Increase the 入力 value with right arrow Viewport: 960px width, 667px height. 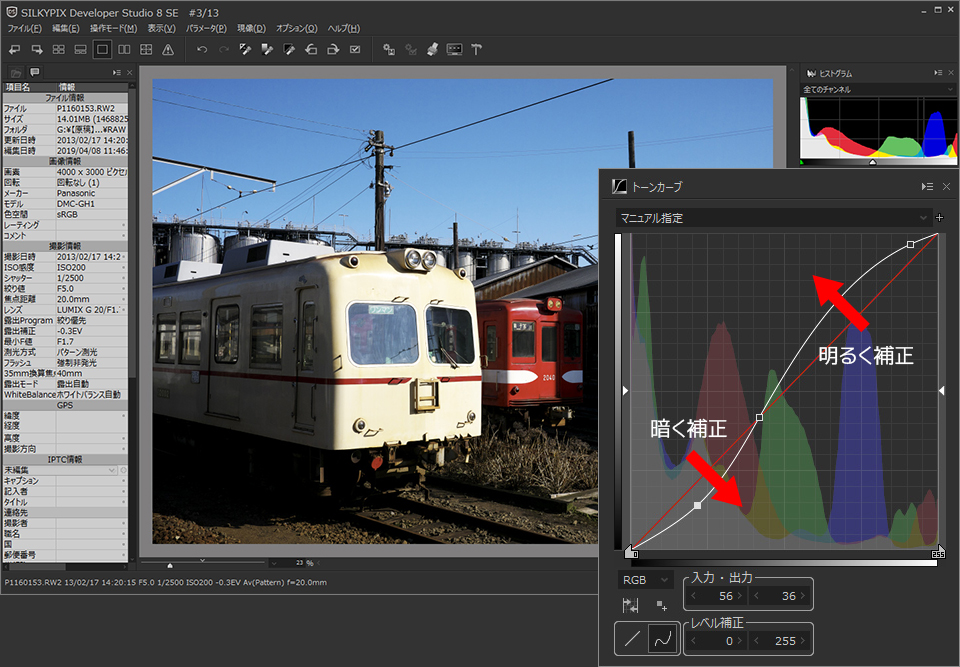coord(741,596)
